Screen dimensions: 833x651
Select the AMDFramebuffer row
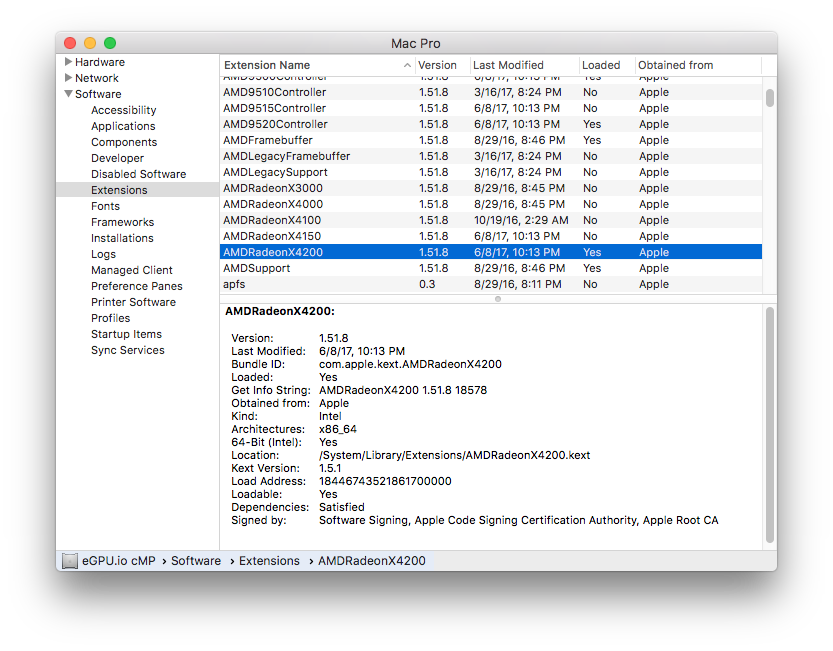point(491,140)
